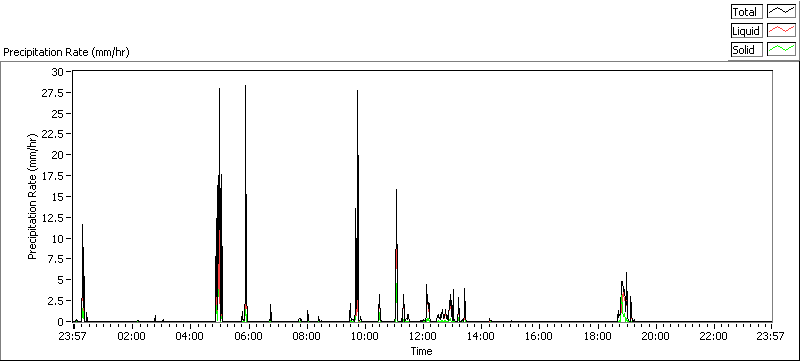
Task: Click the 28 mm/hr spike near 05:00
Action: coord(219,204)
